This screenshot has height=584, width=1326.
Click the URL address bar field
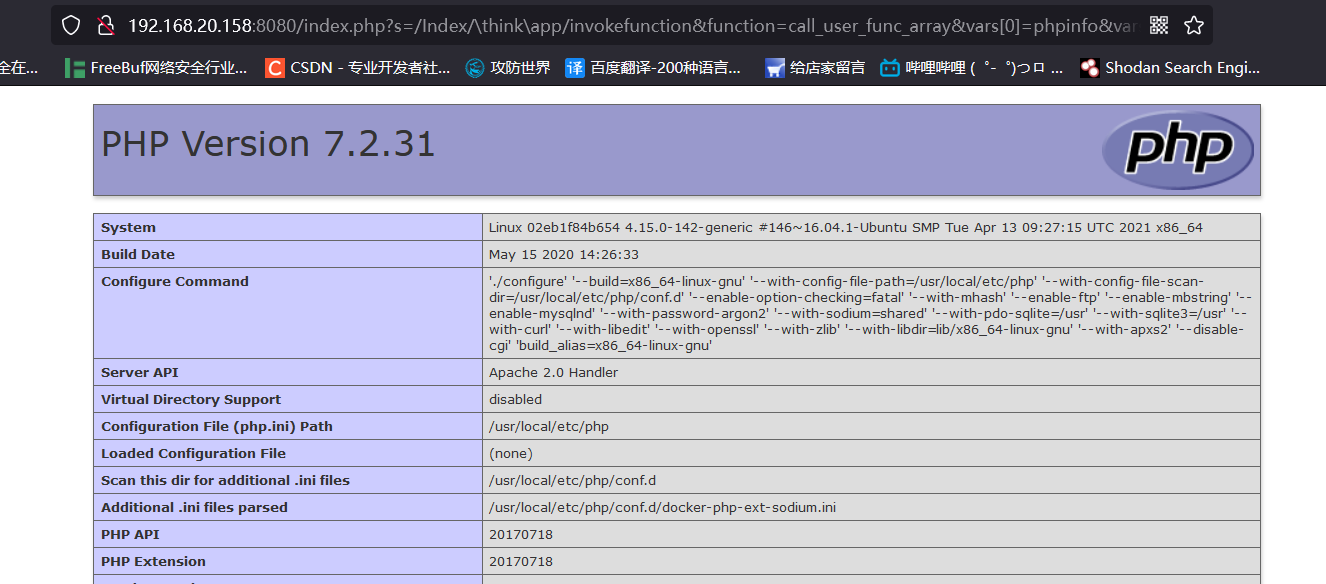coord(632,25)
